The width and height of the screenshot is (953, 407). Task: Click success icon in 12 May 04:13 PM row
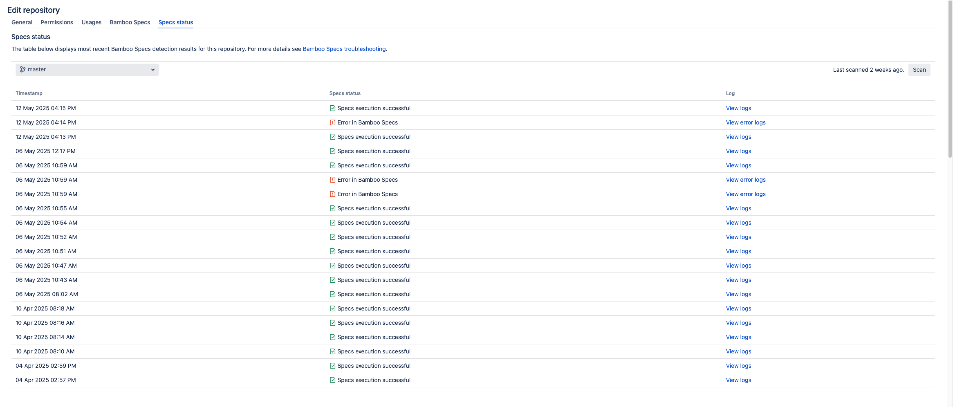coord(332,137)
